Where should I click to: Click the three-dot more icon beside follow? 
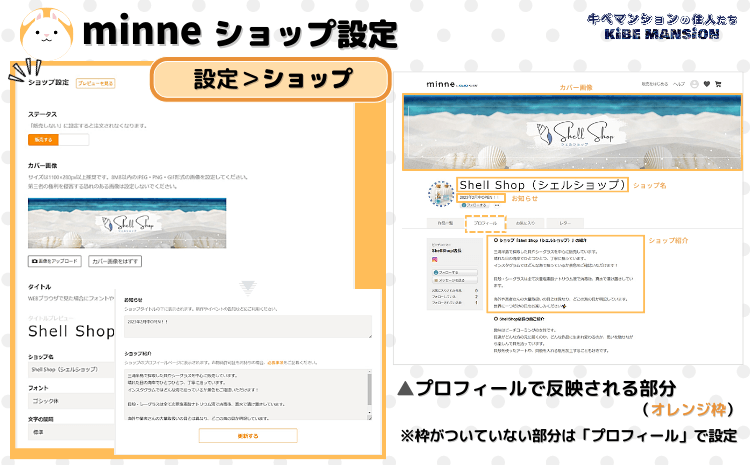pyautogui.click(x=497, y=205)
